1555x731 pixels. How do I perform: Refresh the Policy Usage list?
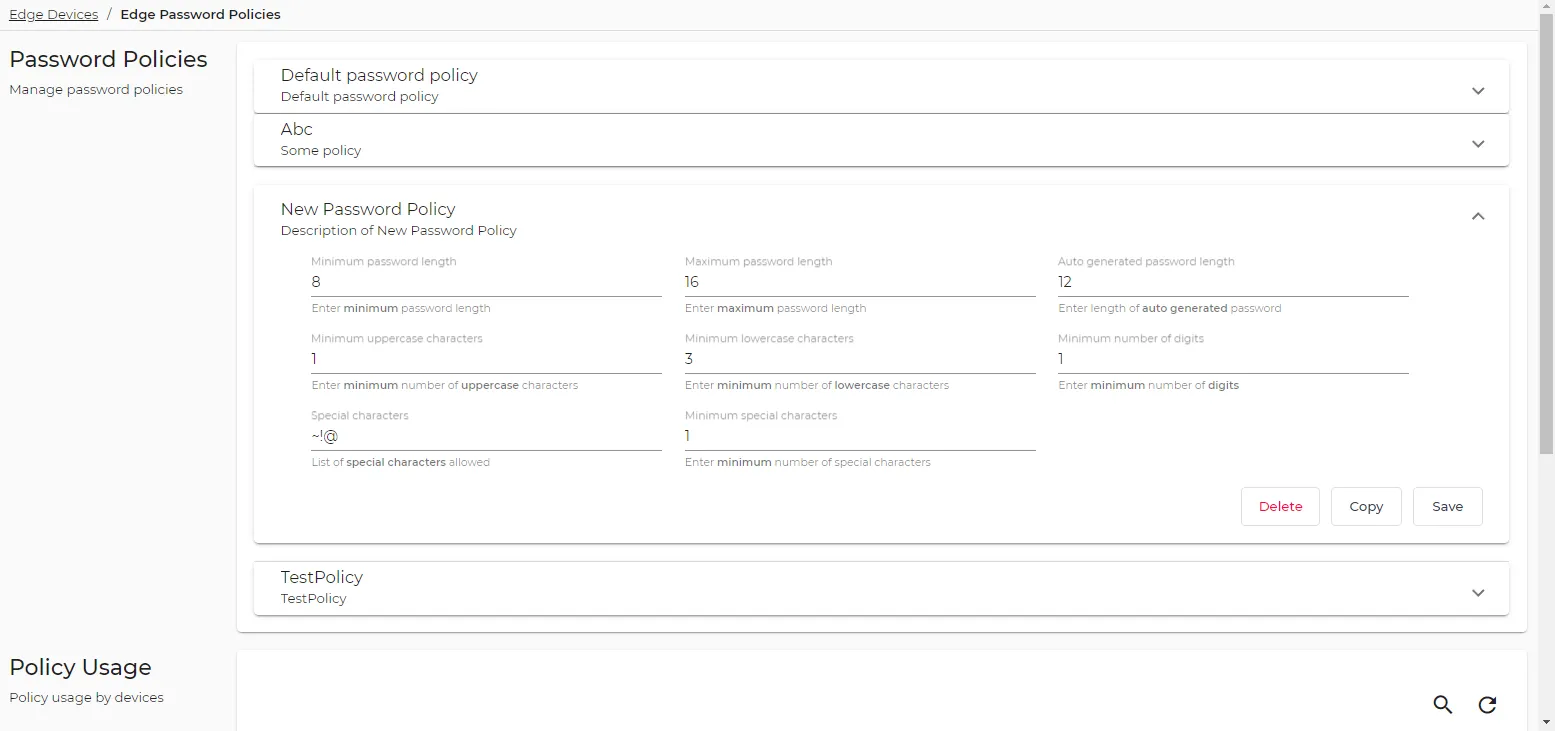click(1487, 704)
